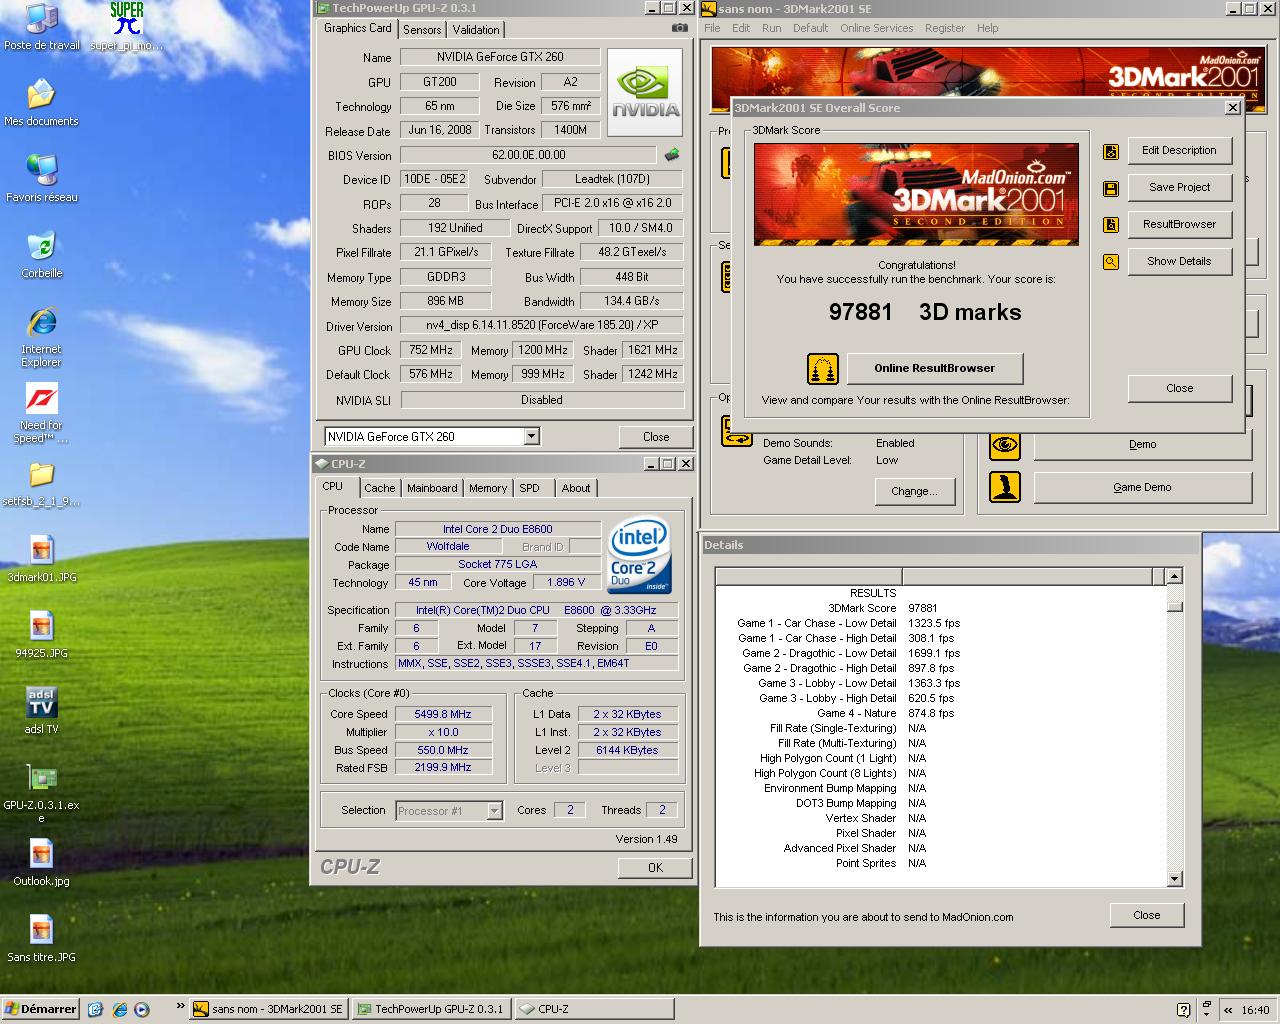
Task: Expand the quick launch overflow chevron
Action: click(x=180, y=1007)
